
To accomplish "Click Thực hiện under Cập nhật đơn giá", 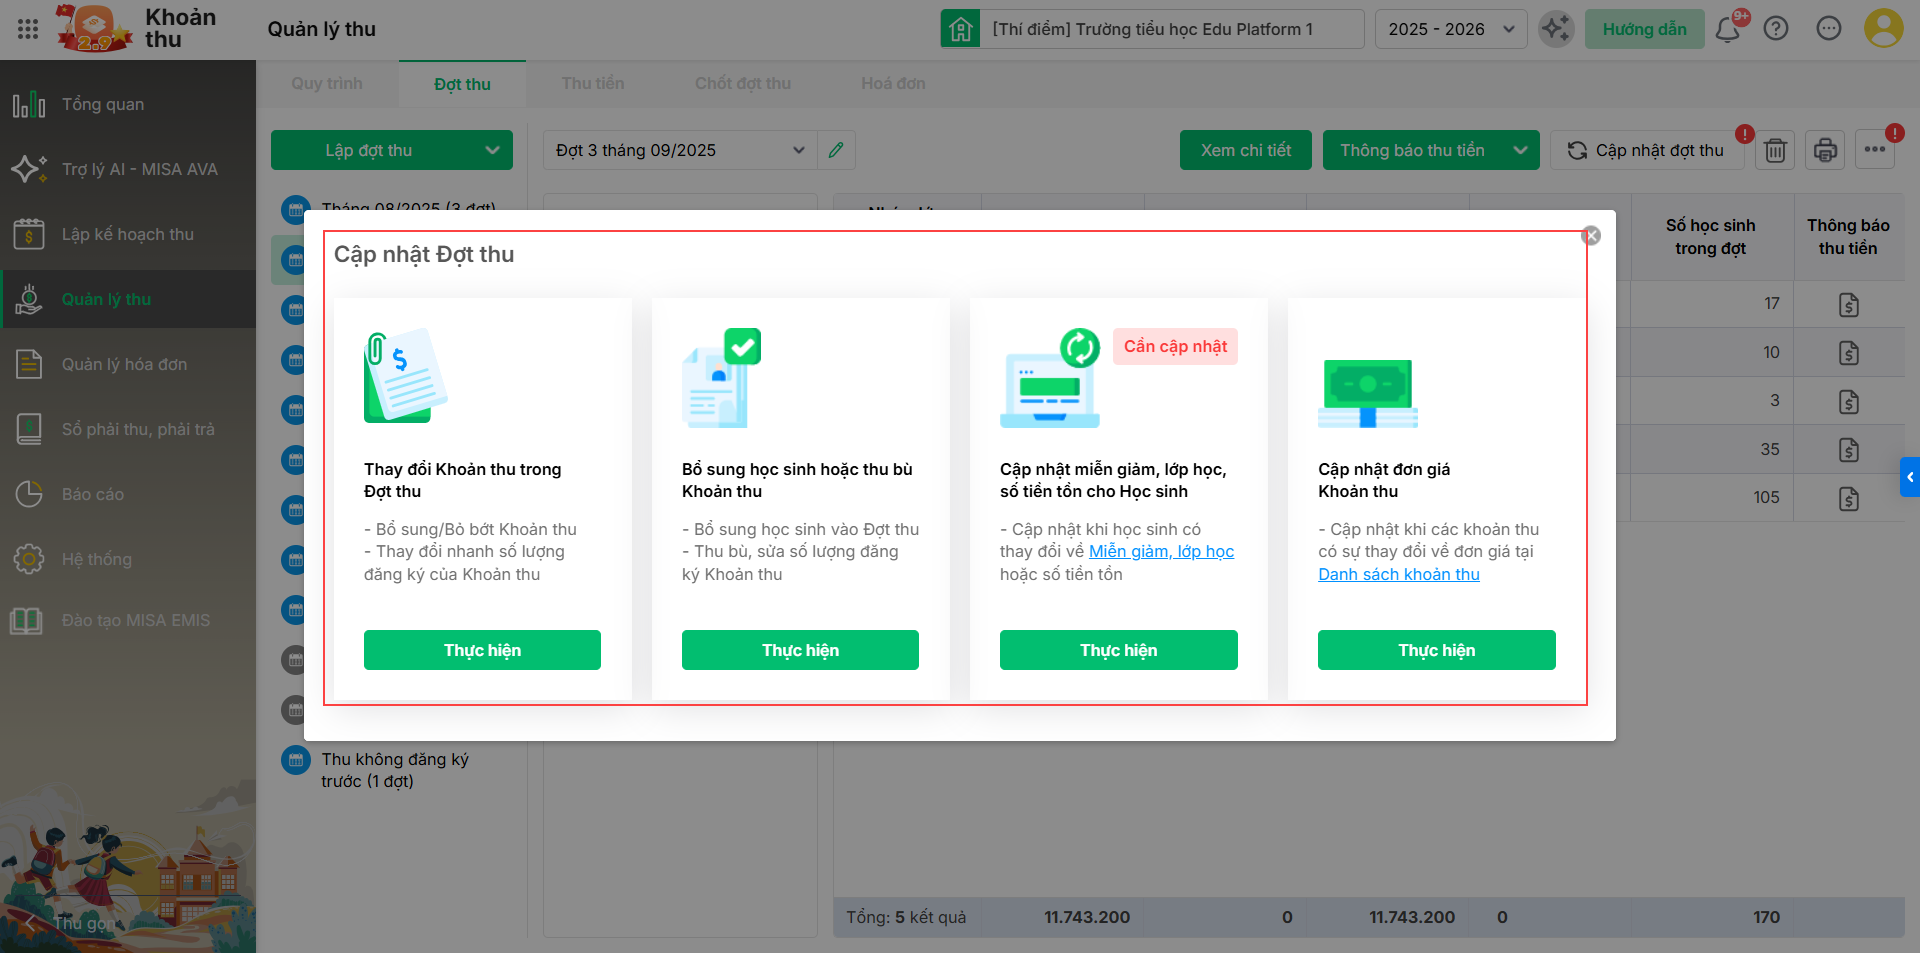I will tap(1436, 650).
